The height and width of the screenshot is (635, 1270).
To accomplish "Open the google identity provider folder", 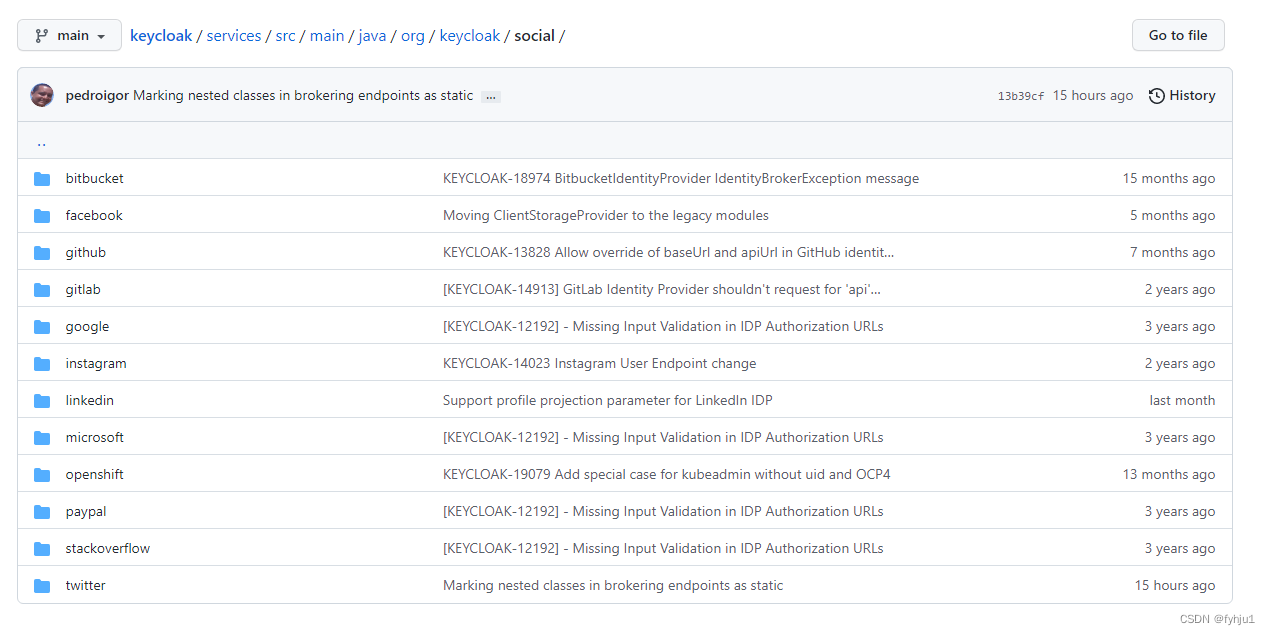I will coord(87,325).
